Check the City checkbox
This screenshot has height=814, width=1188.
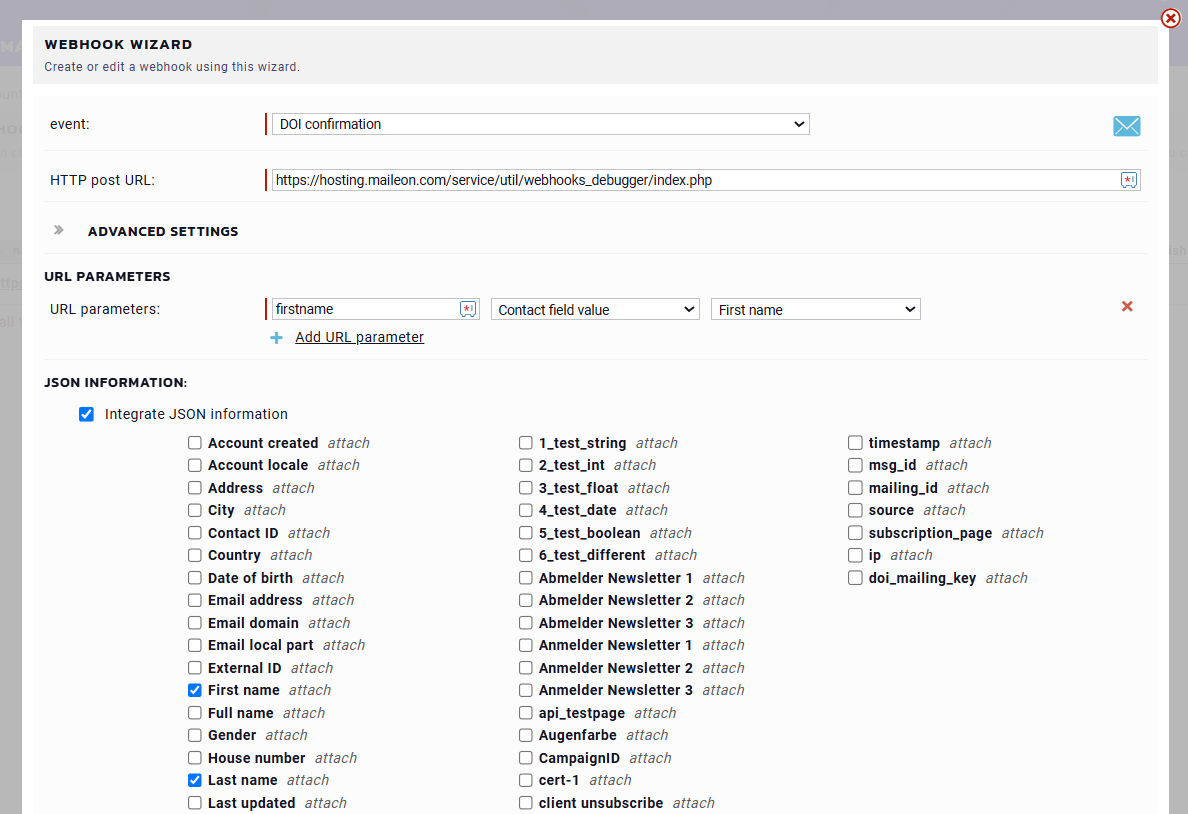[195, 510]
